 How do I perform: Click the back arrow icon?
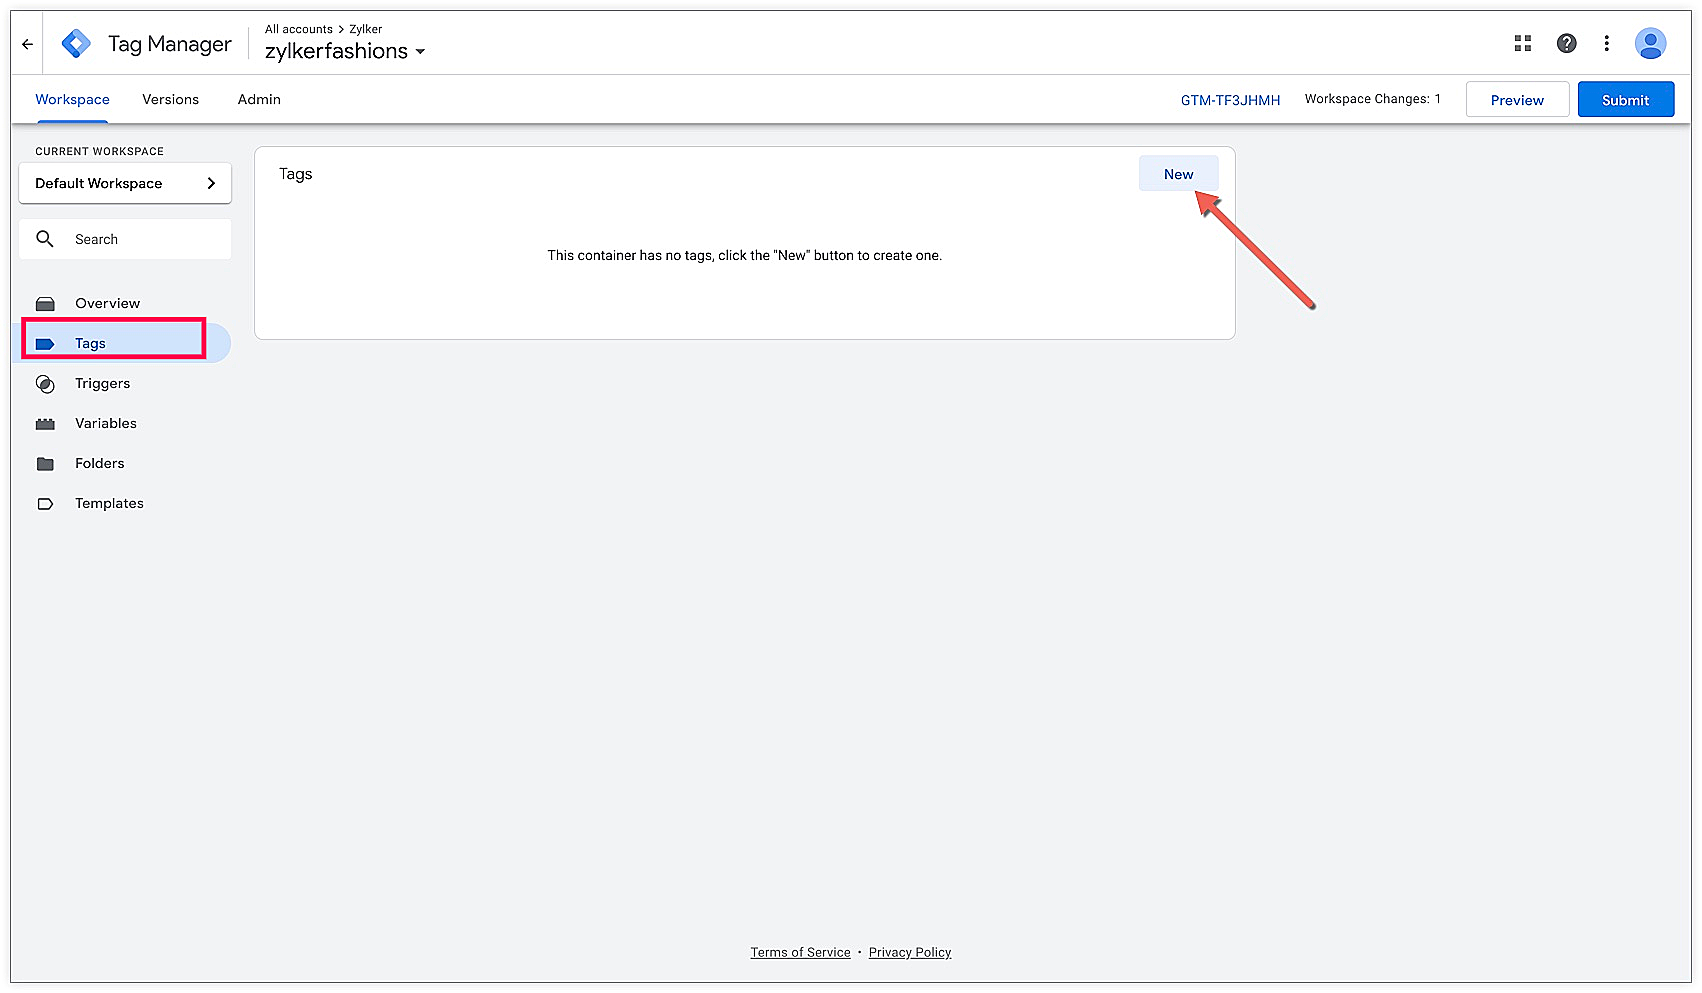pyautogui.click(x=27, y=44)
